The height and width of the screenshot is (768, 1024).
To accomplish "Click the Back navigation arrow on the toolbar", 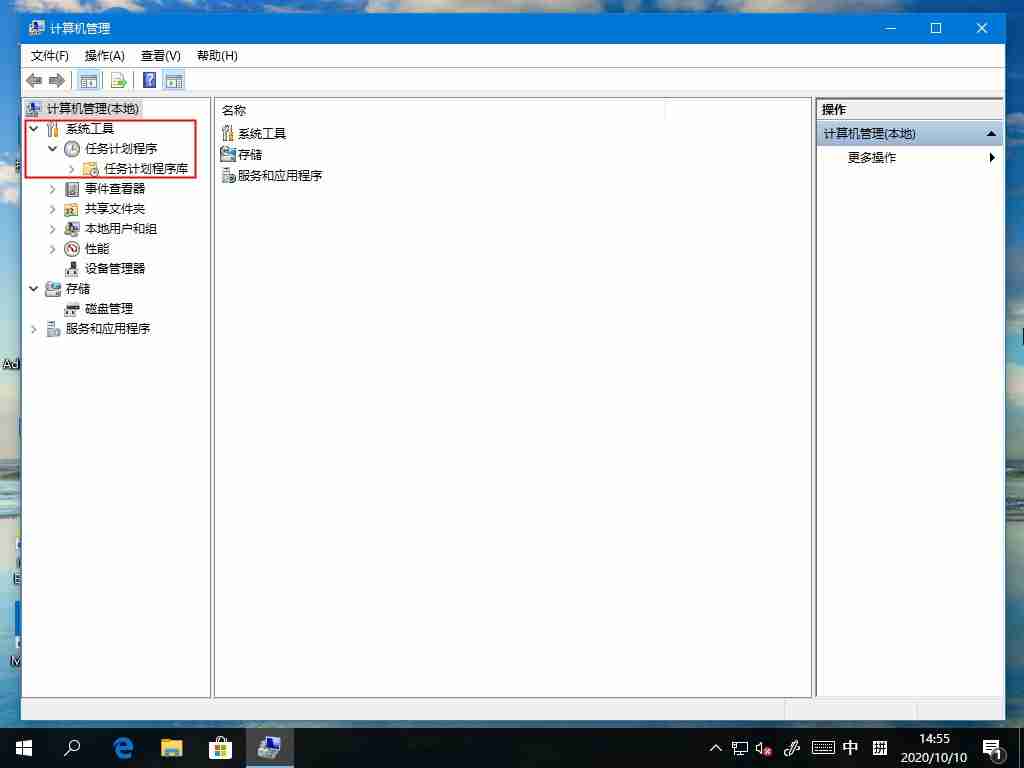I will pos(33,80).
